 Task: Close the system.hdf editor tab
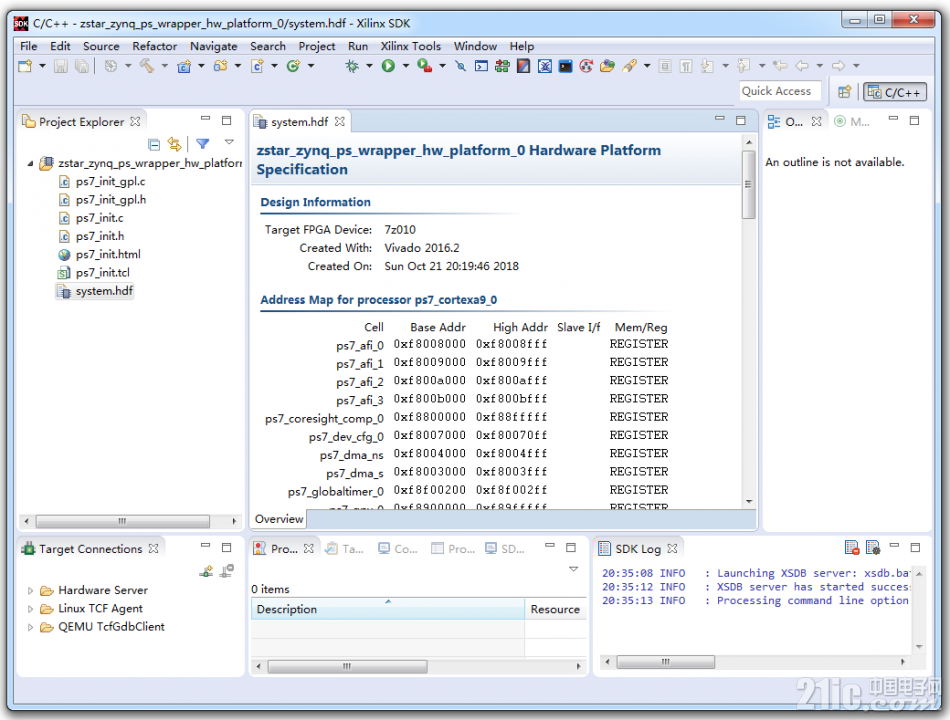click(x=340, y=121)
